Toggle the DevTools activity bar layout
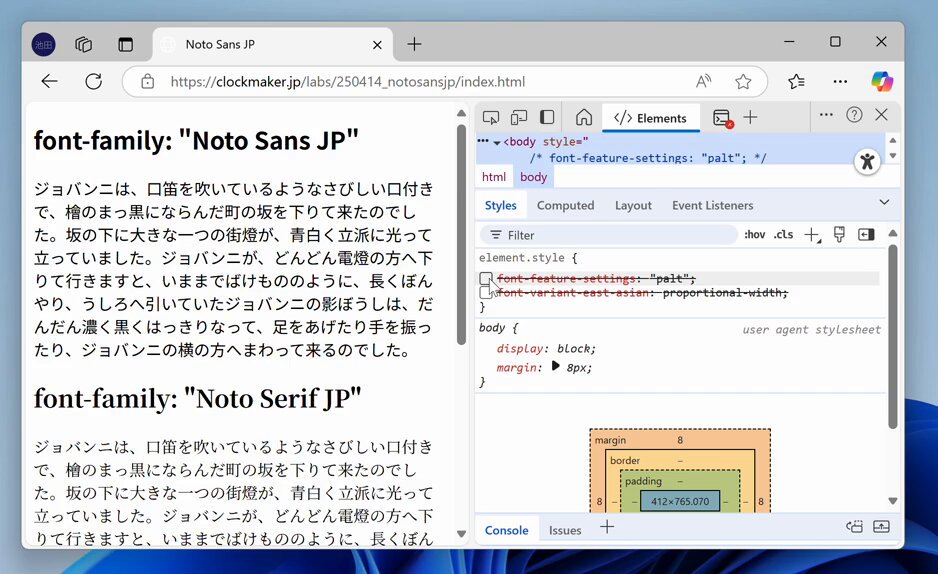The image size is (938, 574). coord(547,117)
